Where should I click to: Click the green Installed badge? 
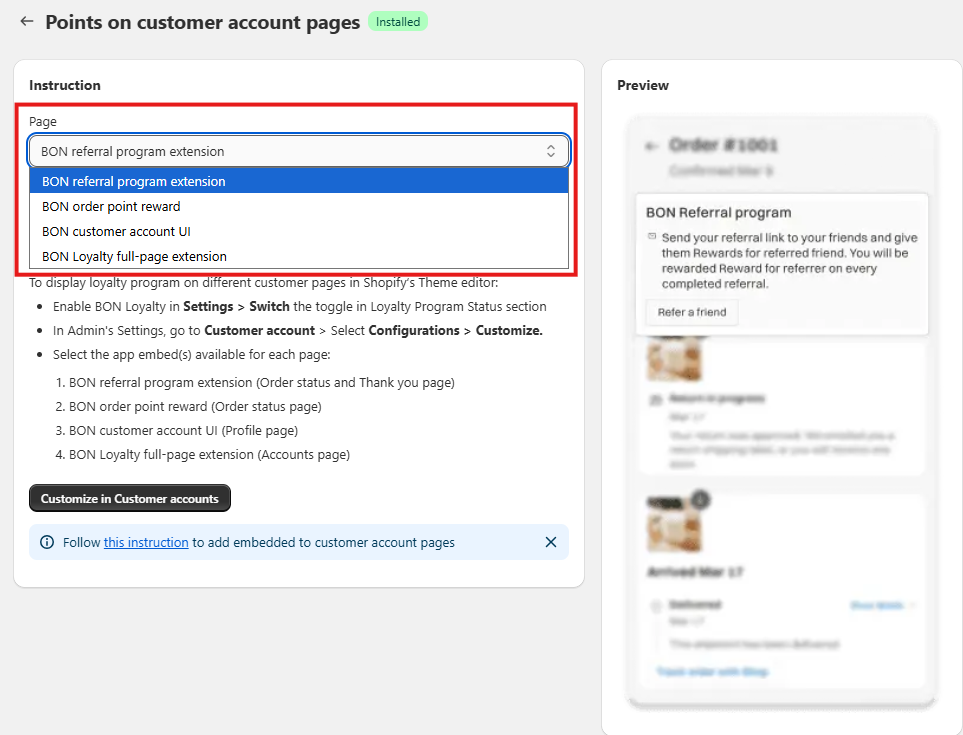tap(398, 21)
